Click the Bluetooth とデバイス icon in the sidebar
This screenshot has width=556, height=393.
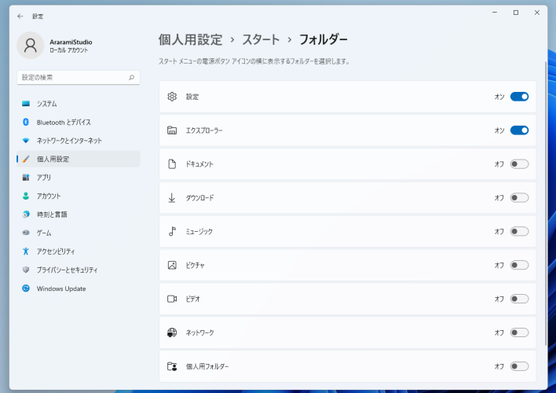click(26, 122)
